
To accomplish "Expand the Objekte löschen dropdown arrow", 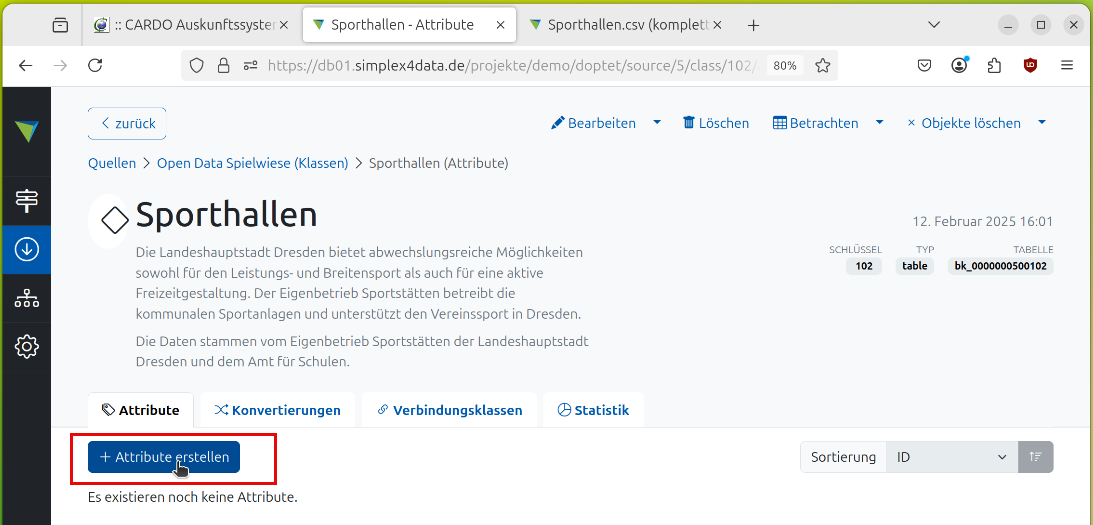I will pos(1042,123).
